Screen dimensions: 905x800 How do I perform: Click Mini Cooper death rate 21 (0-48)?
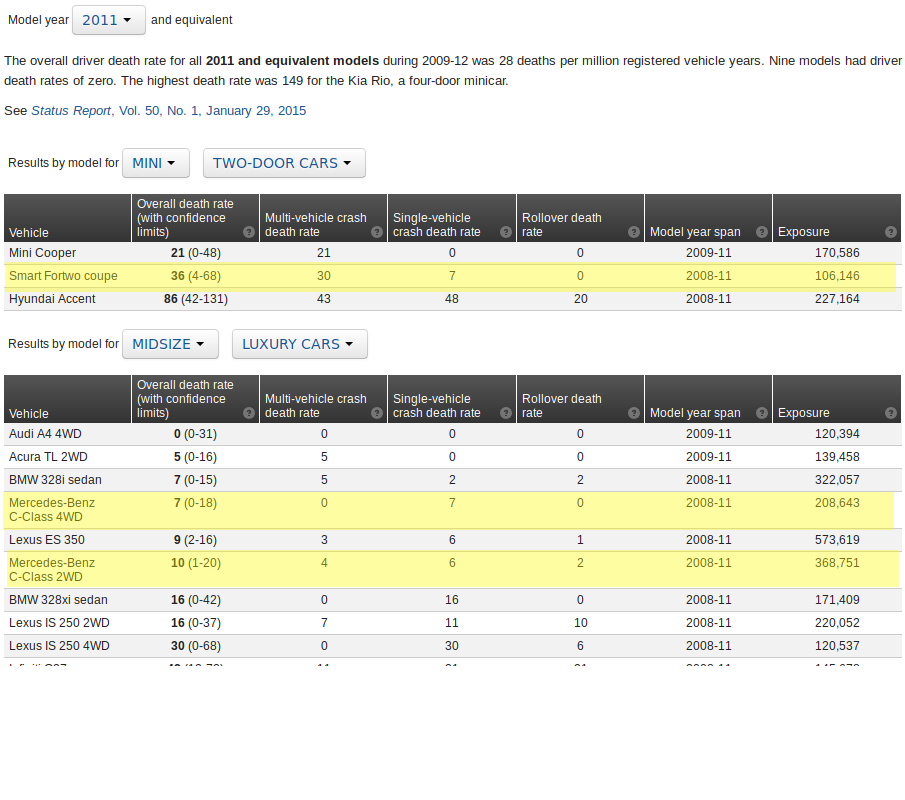coord(196,253)
